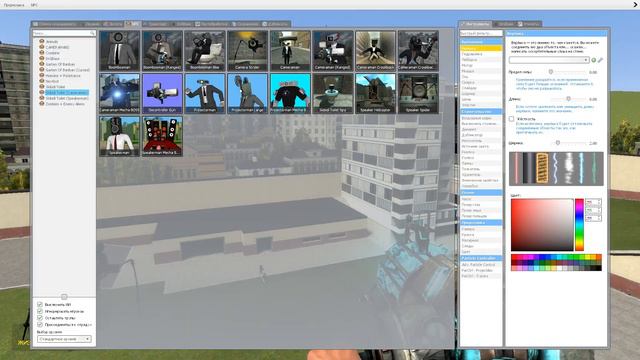Viewport: 640px width, 360px height.
Task: Switch to the Утилиты tab
Action: point(528,24)
